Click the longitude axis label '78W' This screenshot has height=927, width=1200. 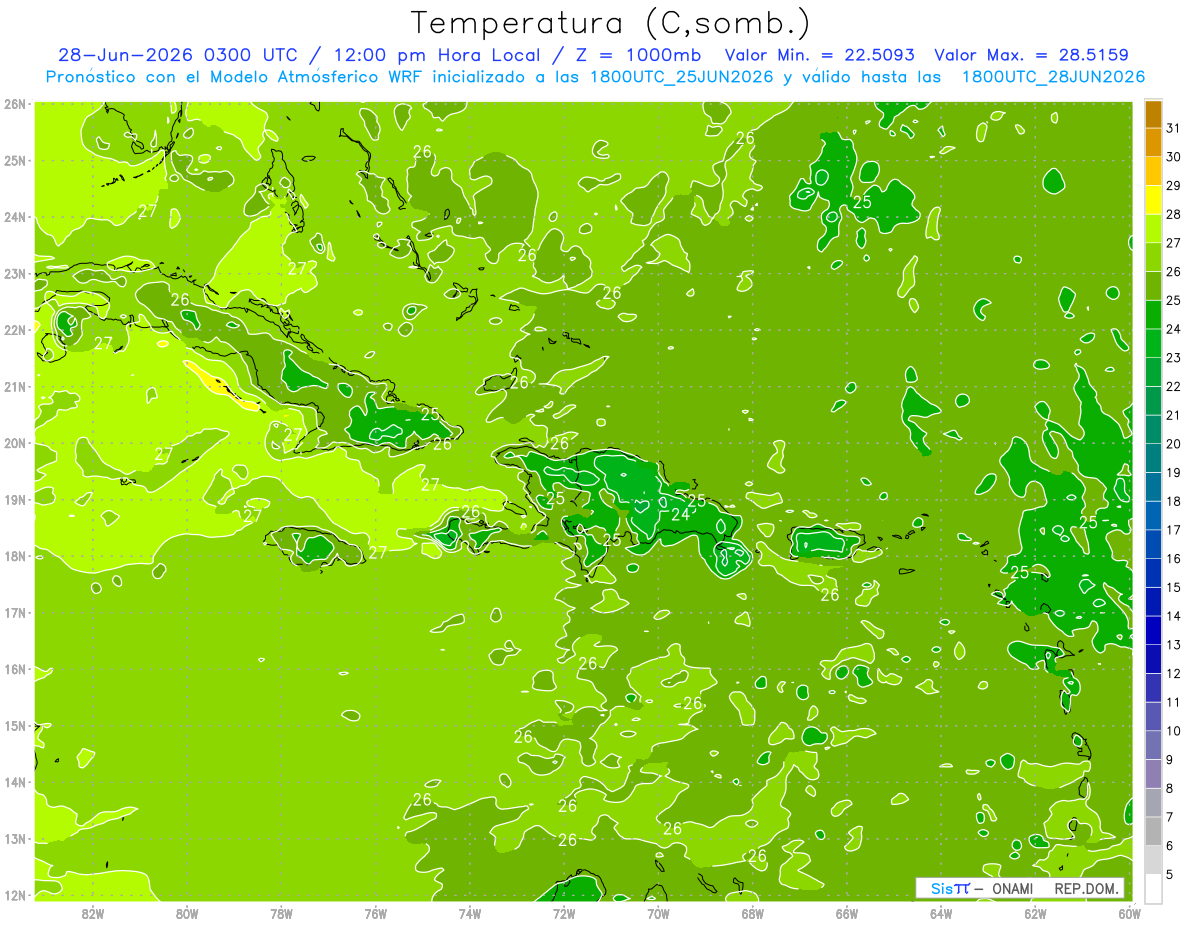tap(281, 913)
